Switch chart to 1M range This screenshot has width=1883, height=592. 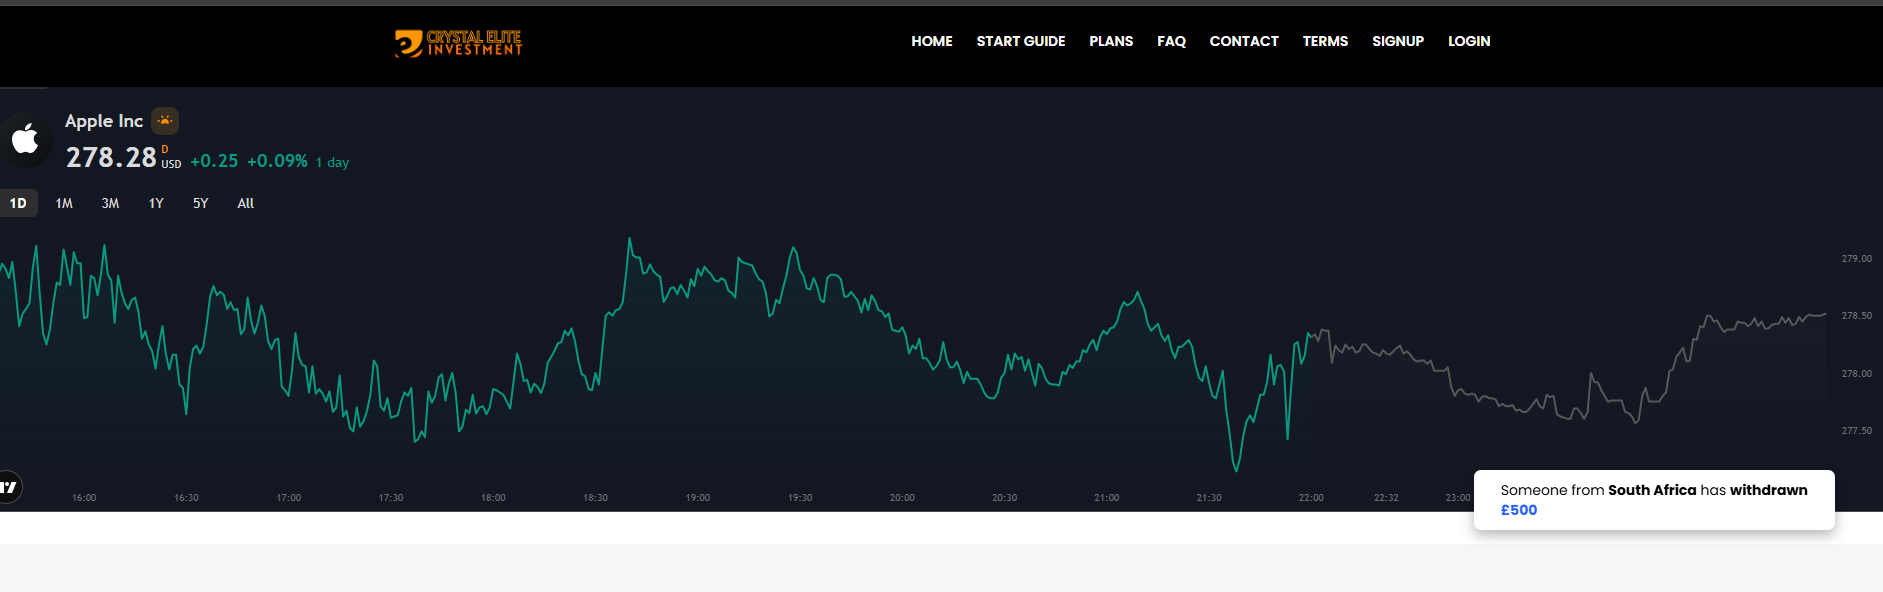click(64, 203)
